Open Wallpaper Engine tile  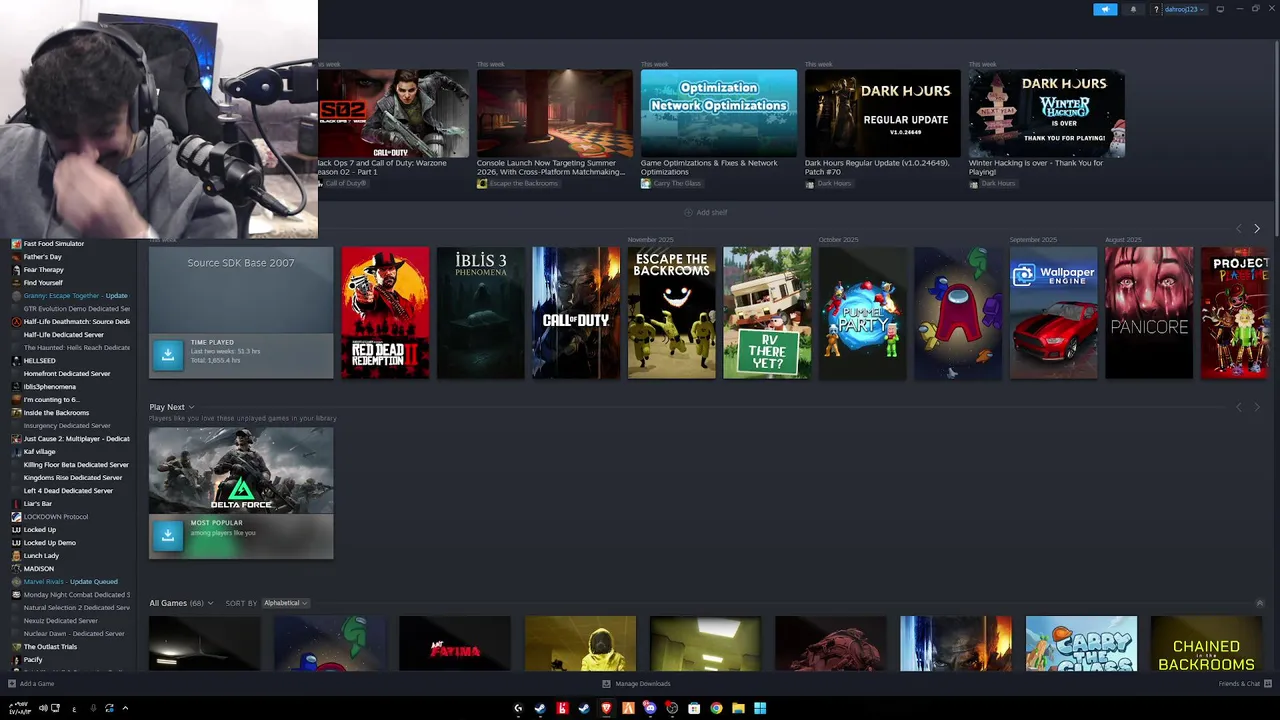(x=1054, y=313)
